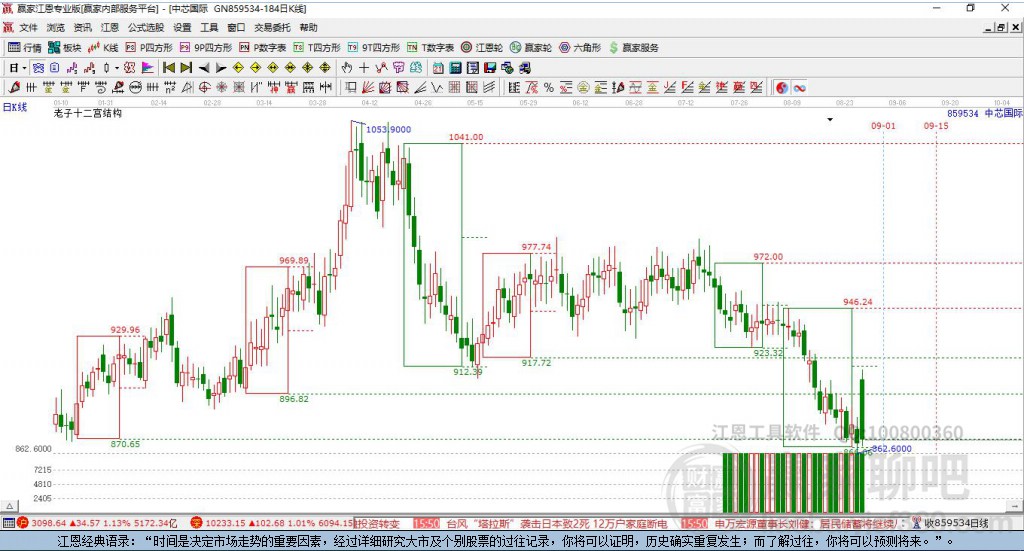The image size is (1024, 551).
Task: Open the T数字表 time table
Action: click(x=430, y=48)
